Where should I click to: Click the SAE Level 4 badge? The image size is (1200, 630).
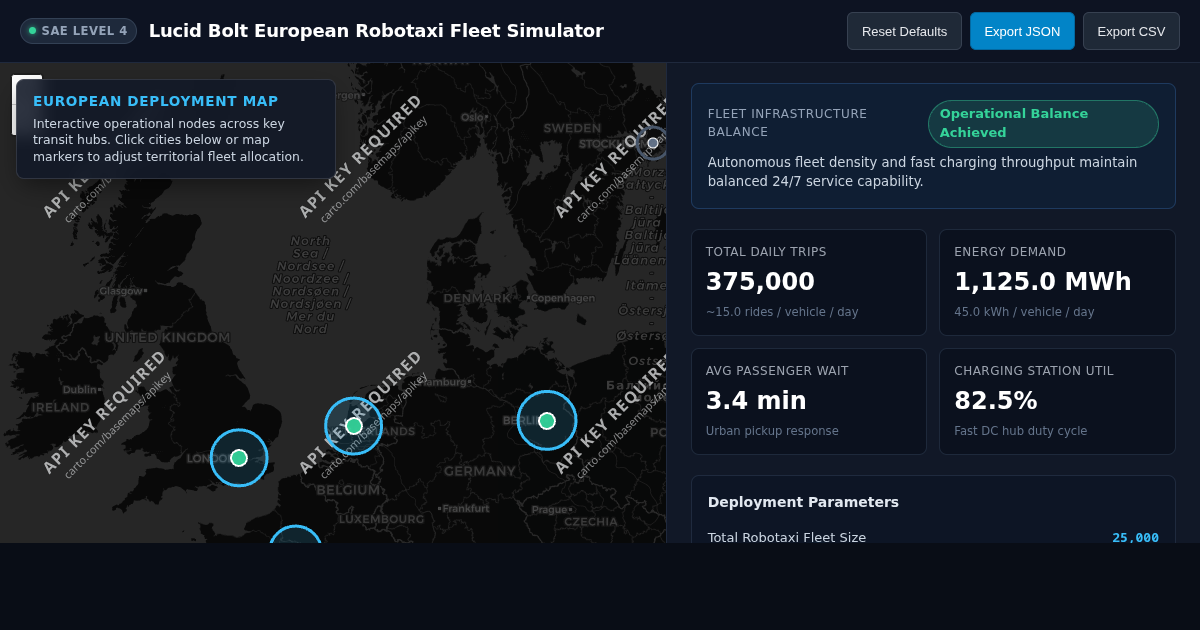point(78,31)
